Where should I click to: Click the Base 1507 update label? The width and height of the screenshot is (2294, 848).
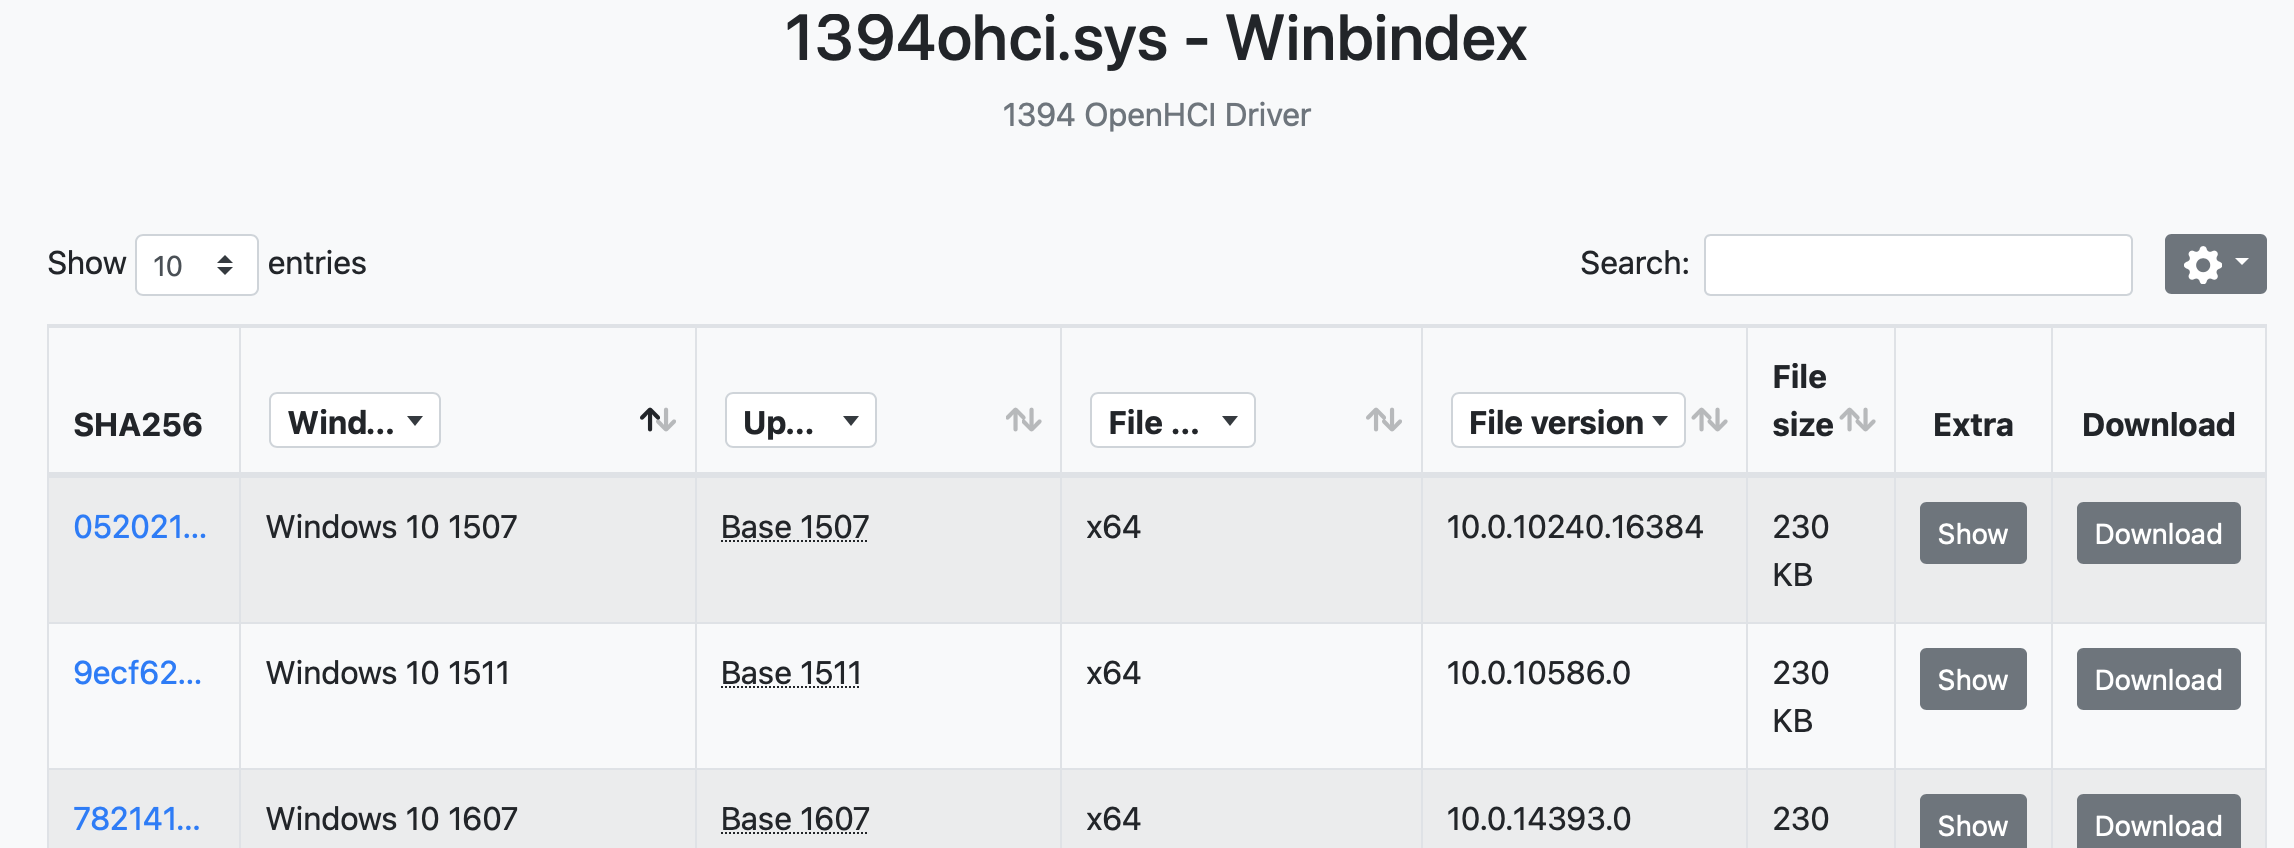pos(795,527)
